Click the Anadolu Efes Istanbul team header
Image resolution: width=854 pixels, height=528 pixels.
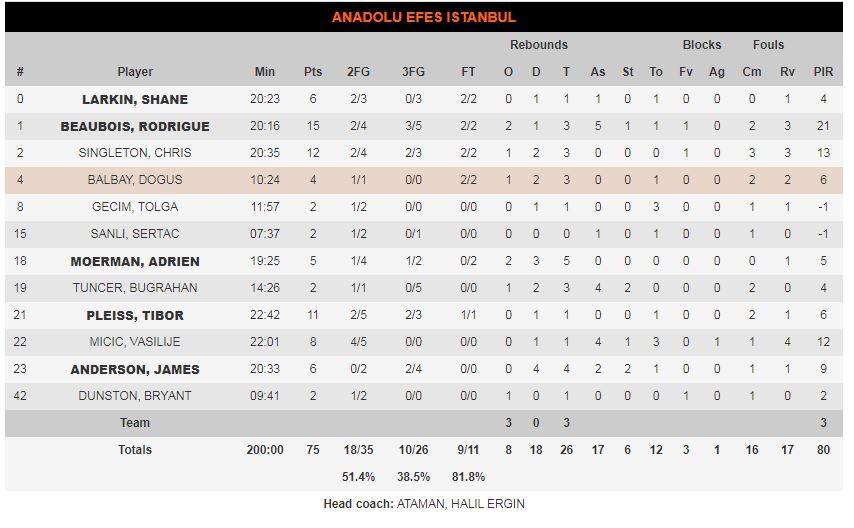point(424,17)
